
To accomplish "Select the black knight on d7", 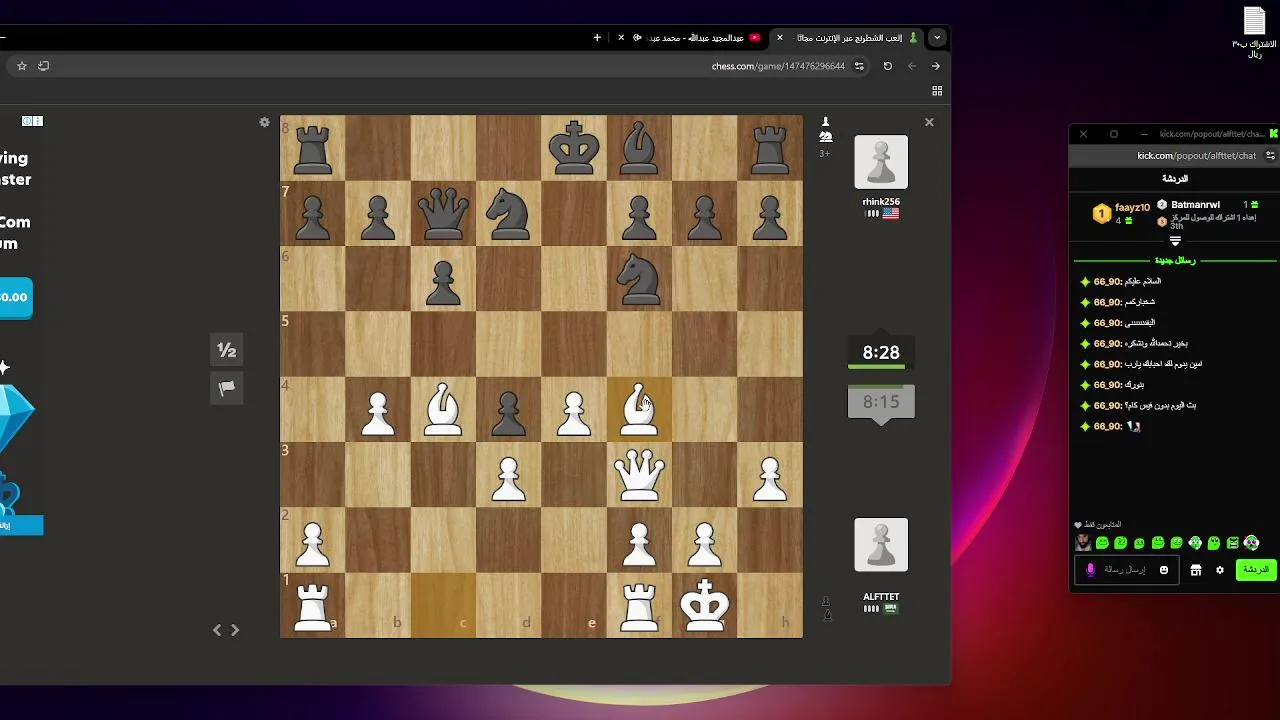I will click(x=509, y=213).
